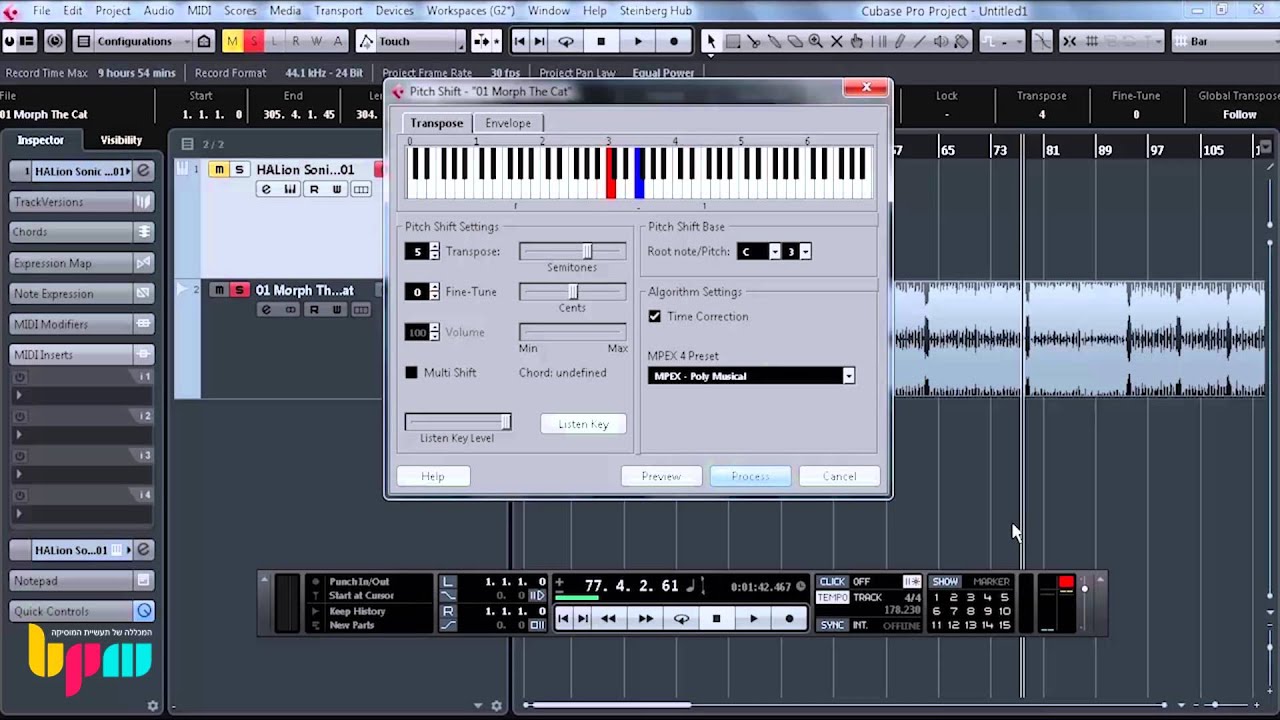Toggle the transport cycle loop button
This screenshot has width=1280, height=720.
click(x=681, y=619)
